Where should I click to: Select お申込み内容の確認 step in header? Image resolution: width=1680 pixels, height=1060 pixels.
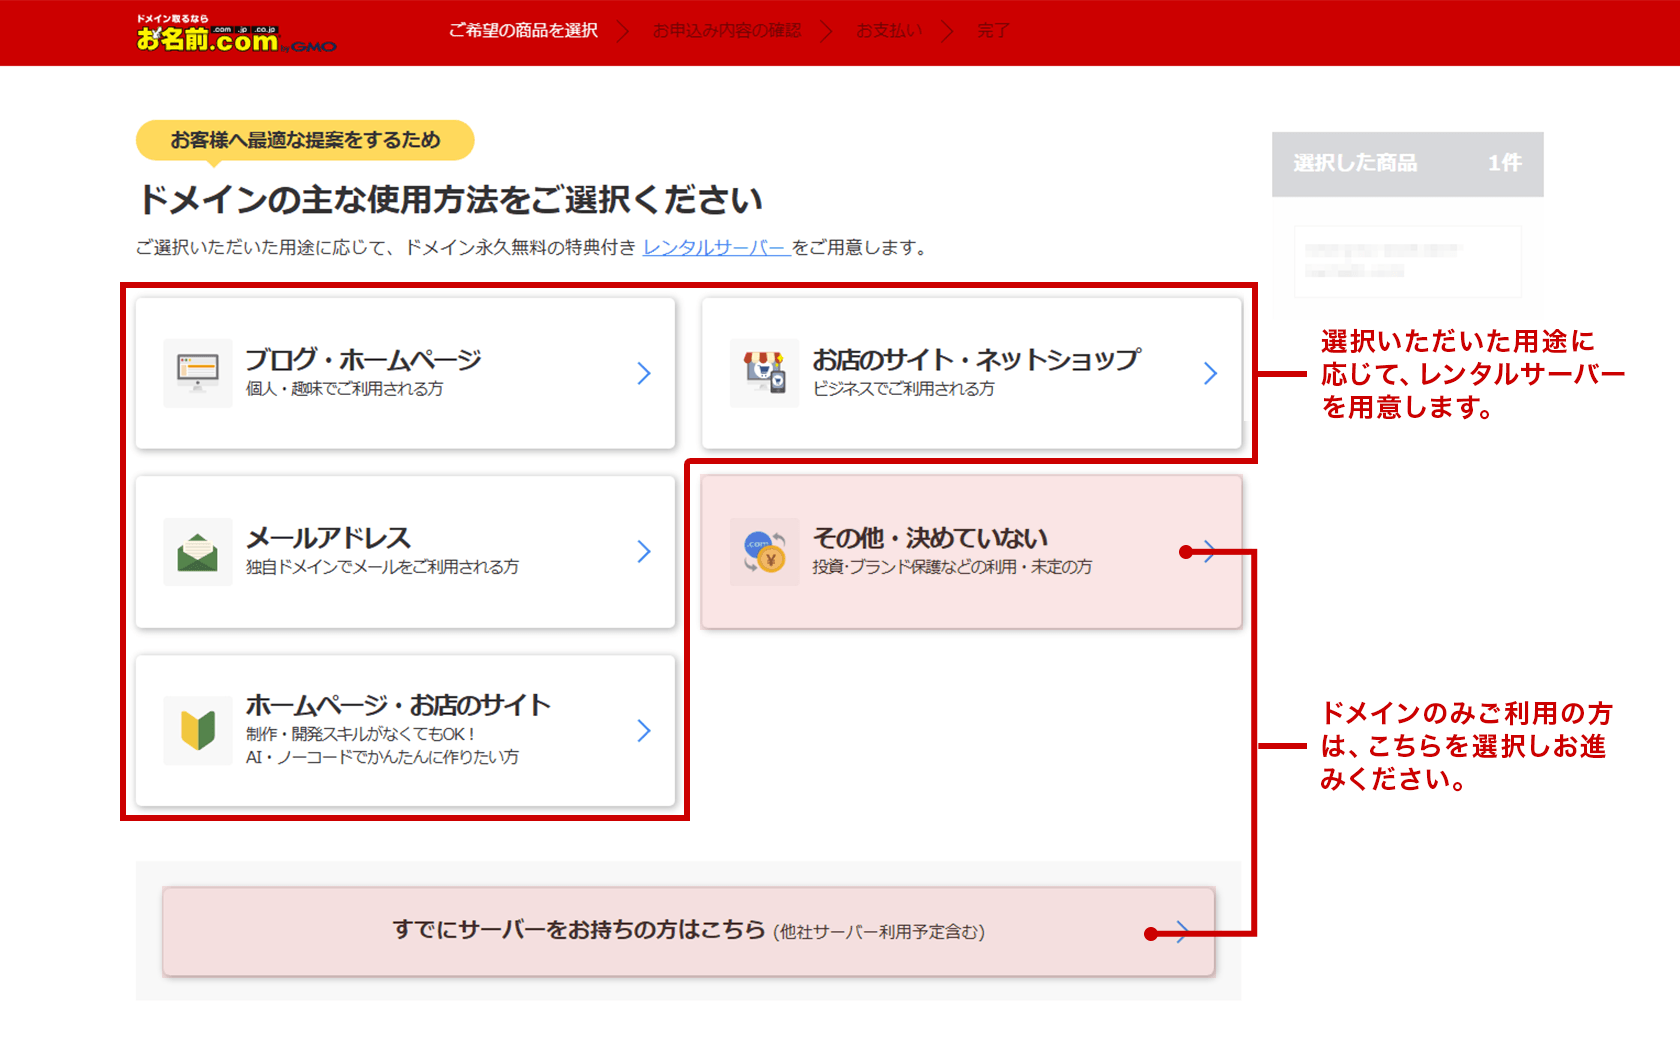(727, 31)
